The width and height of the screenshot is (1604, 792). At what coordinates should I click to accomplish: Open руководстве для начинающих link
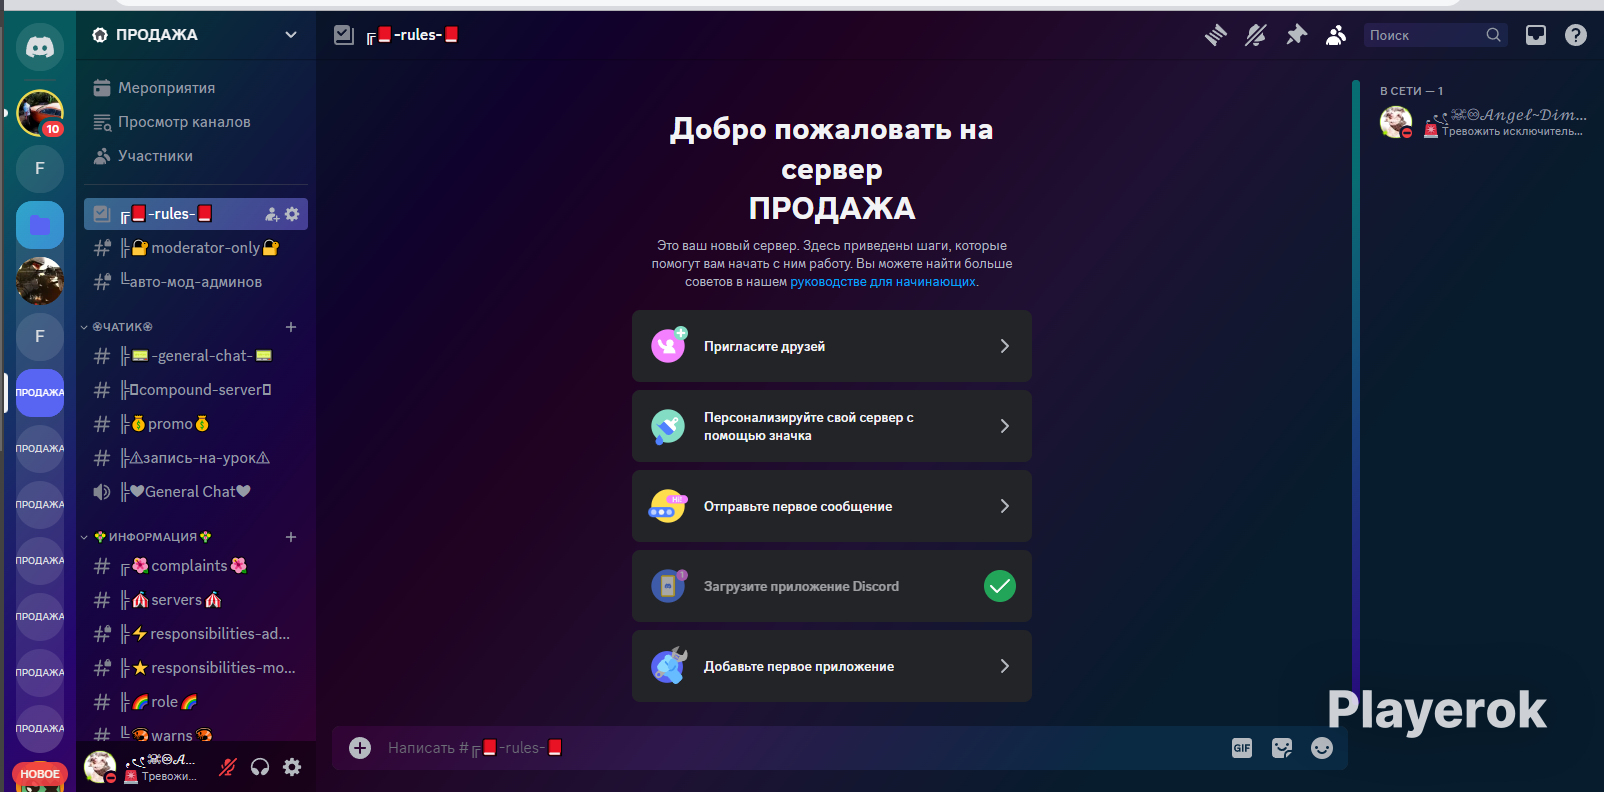click(x=883, y=282)
